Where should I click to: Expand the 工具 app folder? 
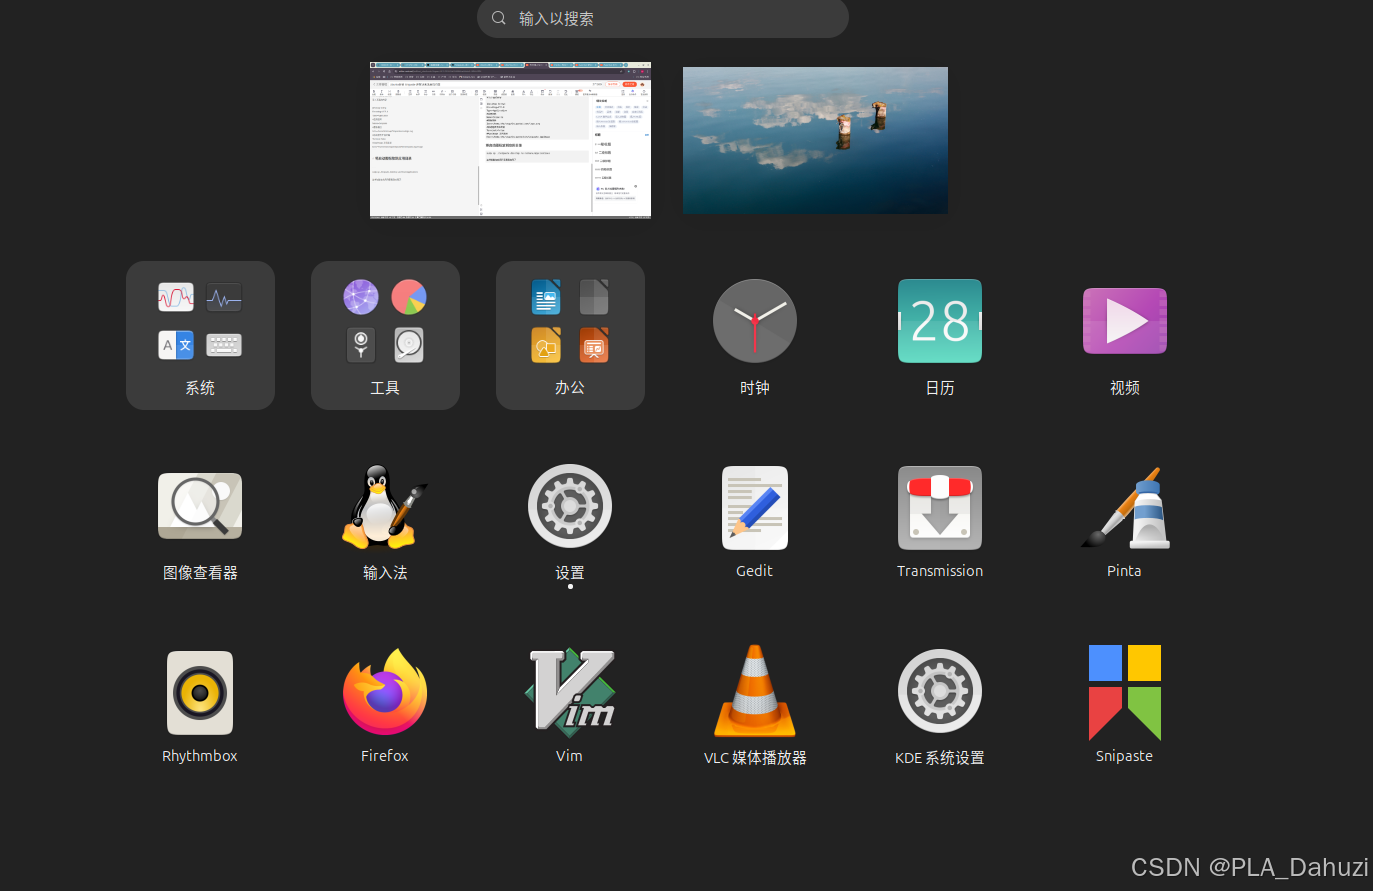[x=385, y=335]
